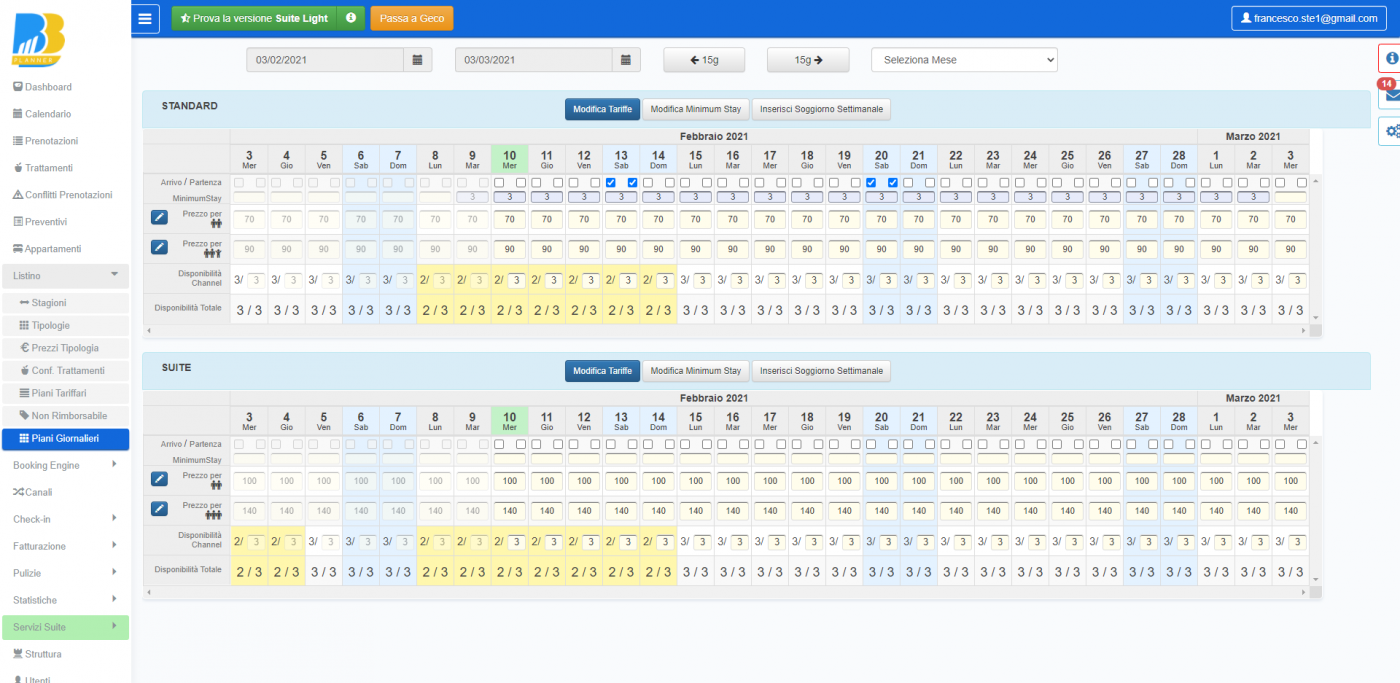Viewport: 1400px width, 683px height.
Task: Open messages envelope with 14 badge
Action: [1390, 95]
